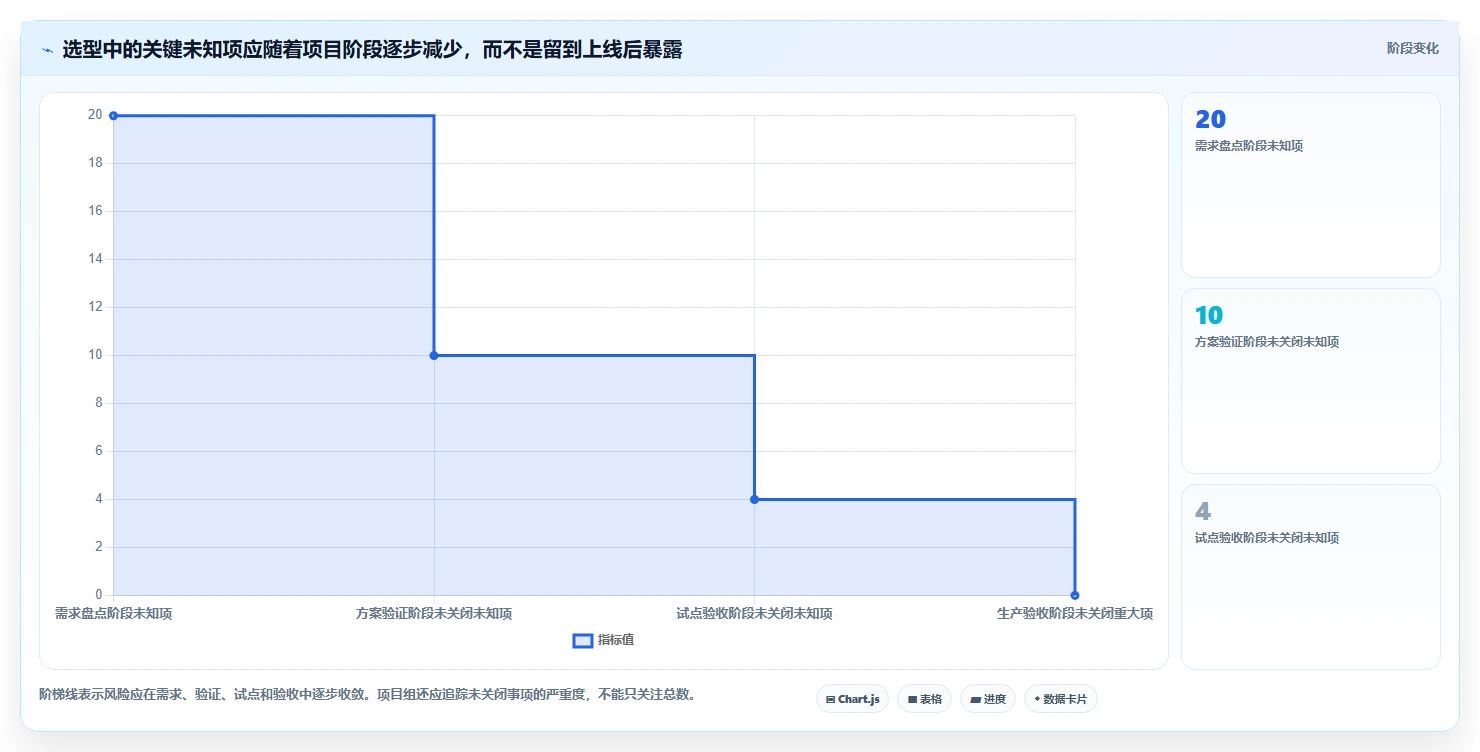Select the data point at value 0

click(1075, 595)
